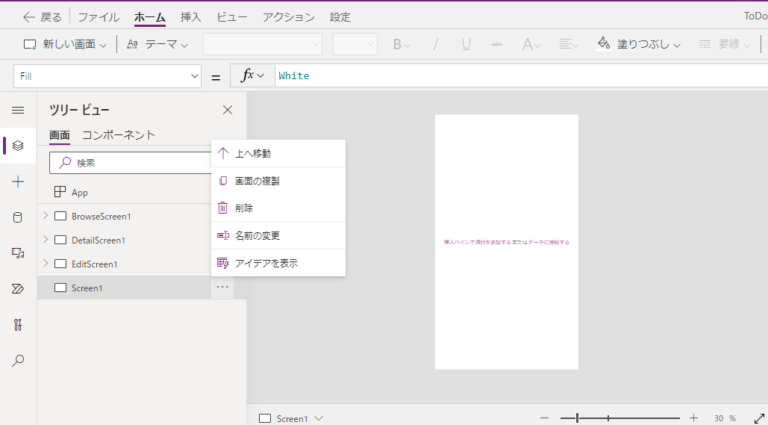Click the zoom in plus button

[x=694, y=418]
